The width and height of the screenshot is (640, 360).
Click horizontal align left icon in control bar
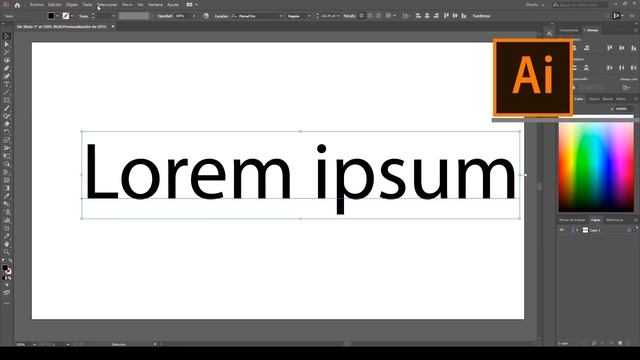(418, 16)
